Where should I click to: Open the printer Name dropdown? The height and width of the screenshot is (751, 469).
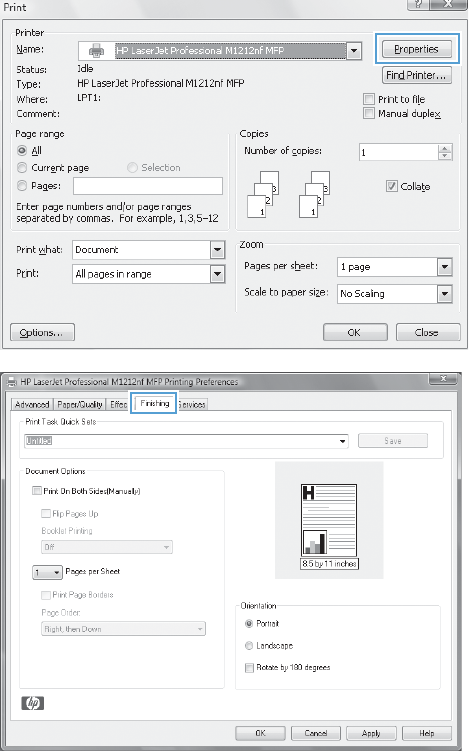(354, 50)
